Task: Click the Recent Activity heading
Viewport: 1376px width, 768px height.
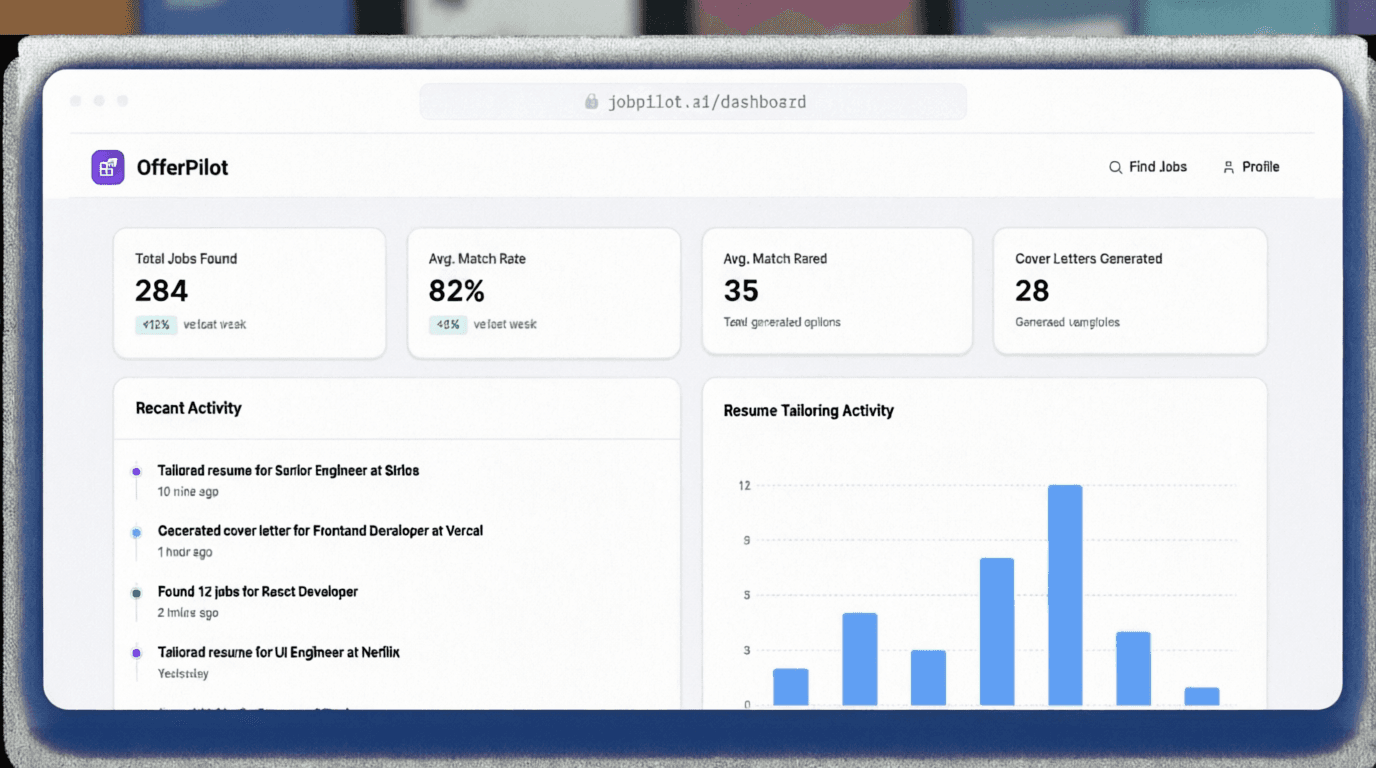Action: [189, 408]
